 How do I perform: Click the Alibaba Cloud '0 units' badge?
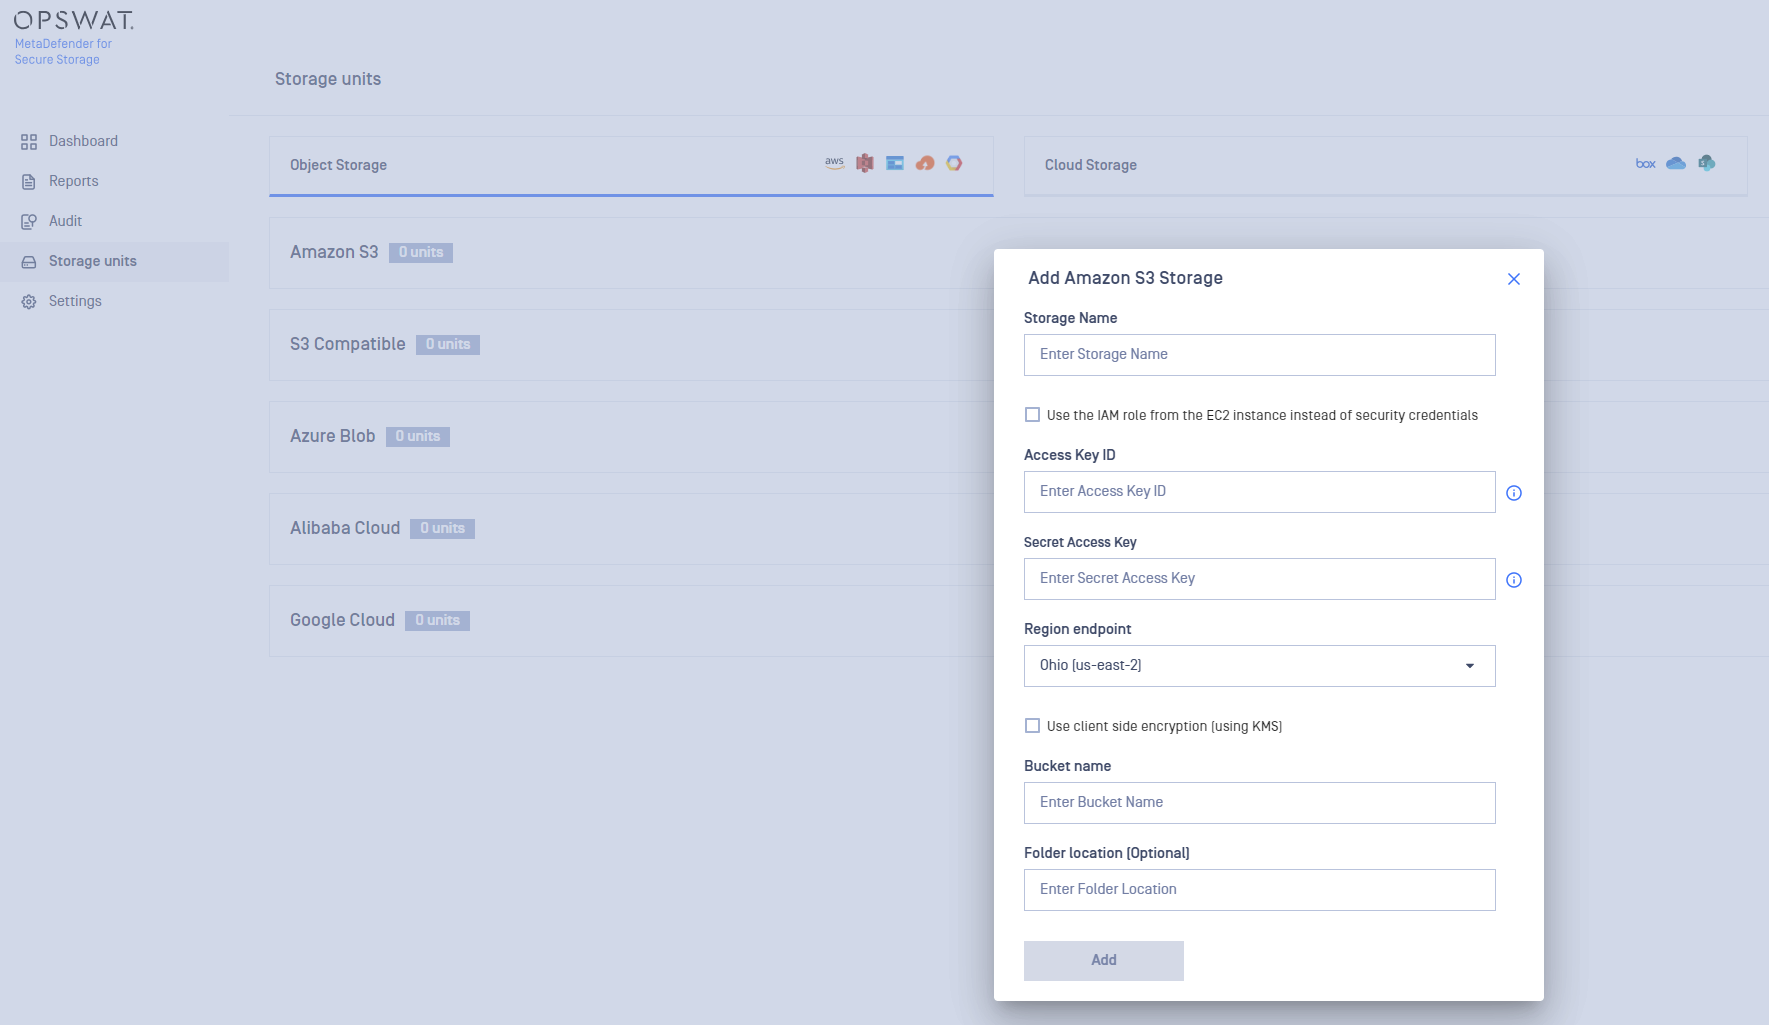tap(443, 529)
